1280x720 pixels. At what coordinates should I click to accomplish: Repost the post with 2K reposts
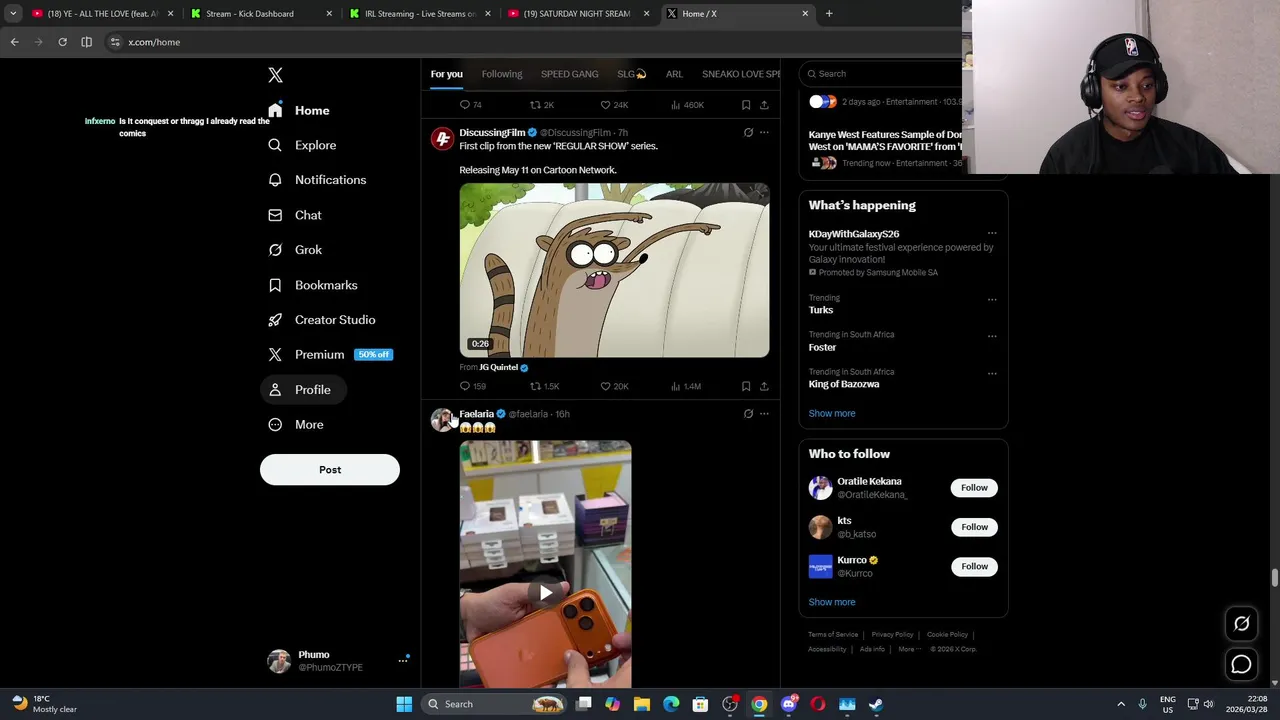pos(542,105)
